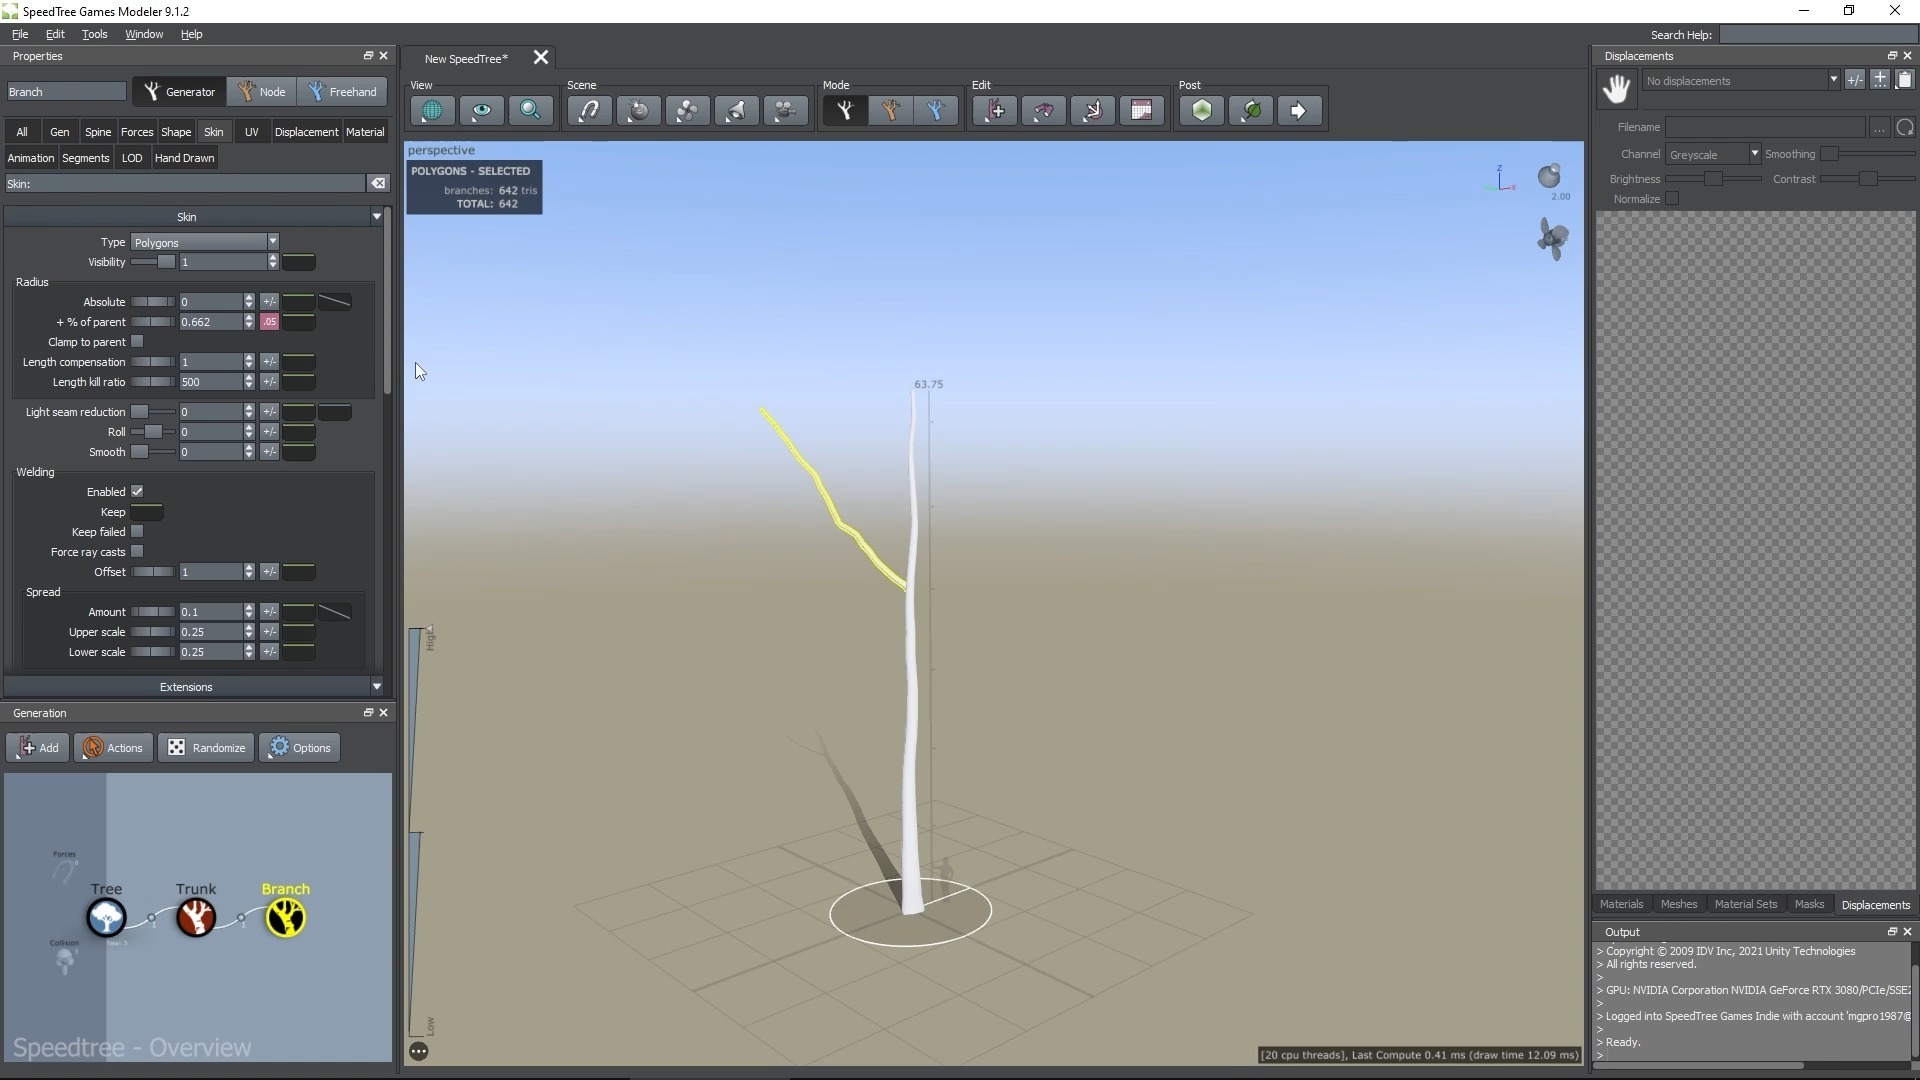Select white Generator mode icon in Mode

point(845,111)
